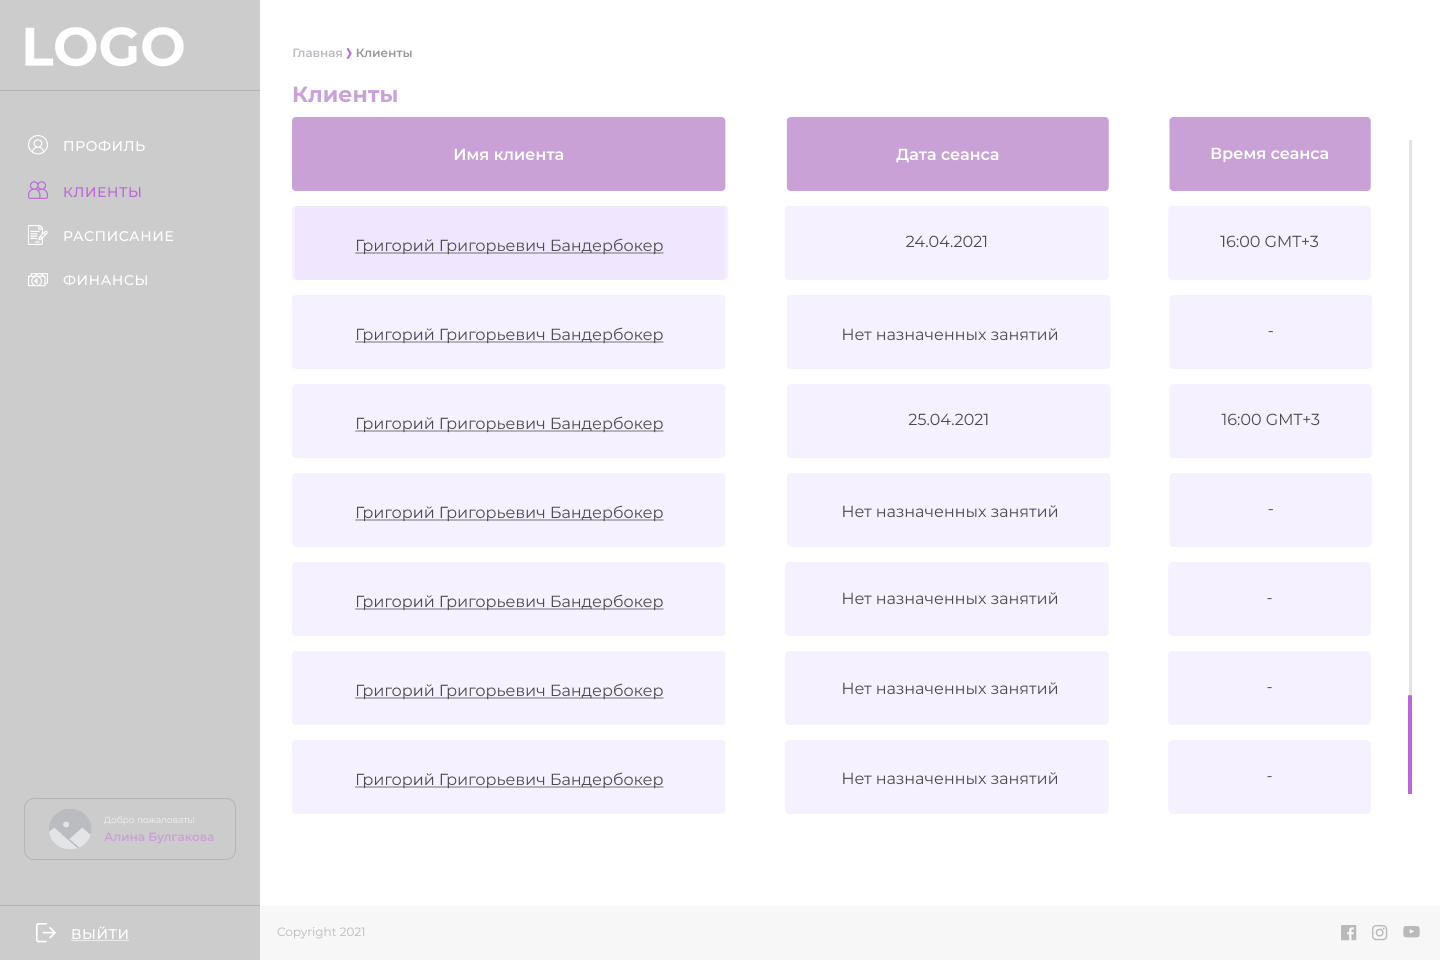
Task: Click the purple scrollbar thumb
Action: coord(1410,744)
